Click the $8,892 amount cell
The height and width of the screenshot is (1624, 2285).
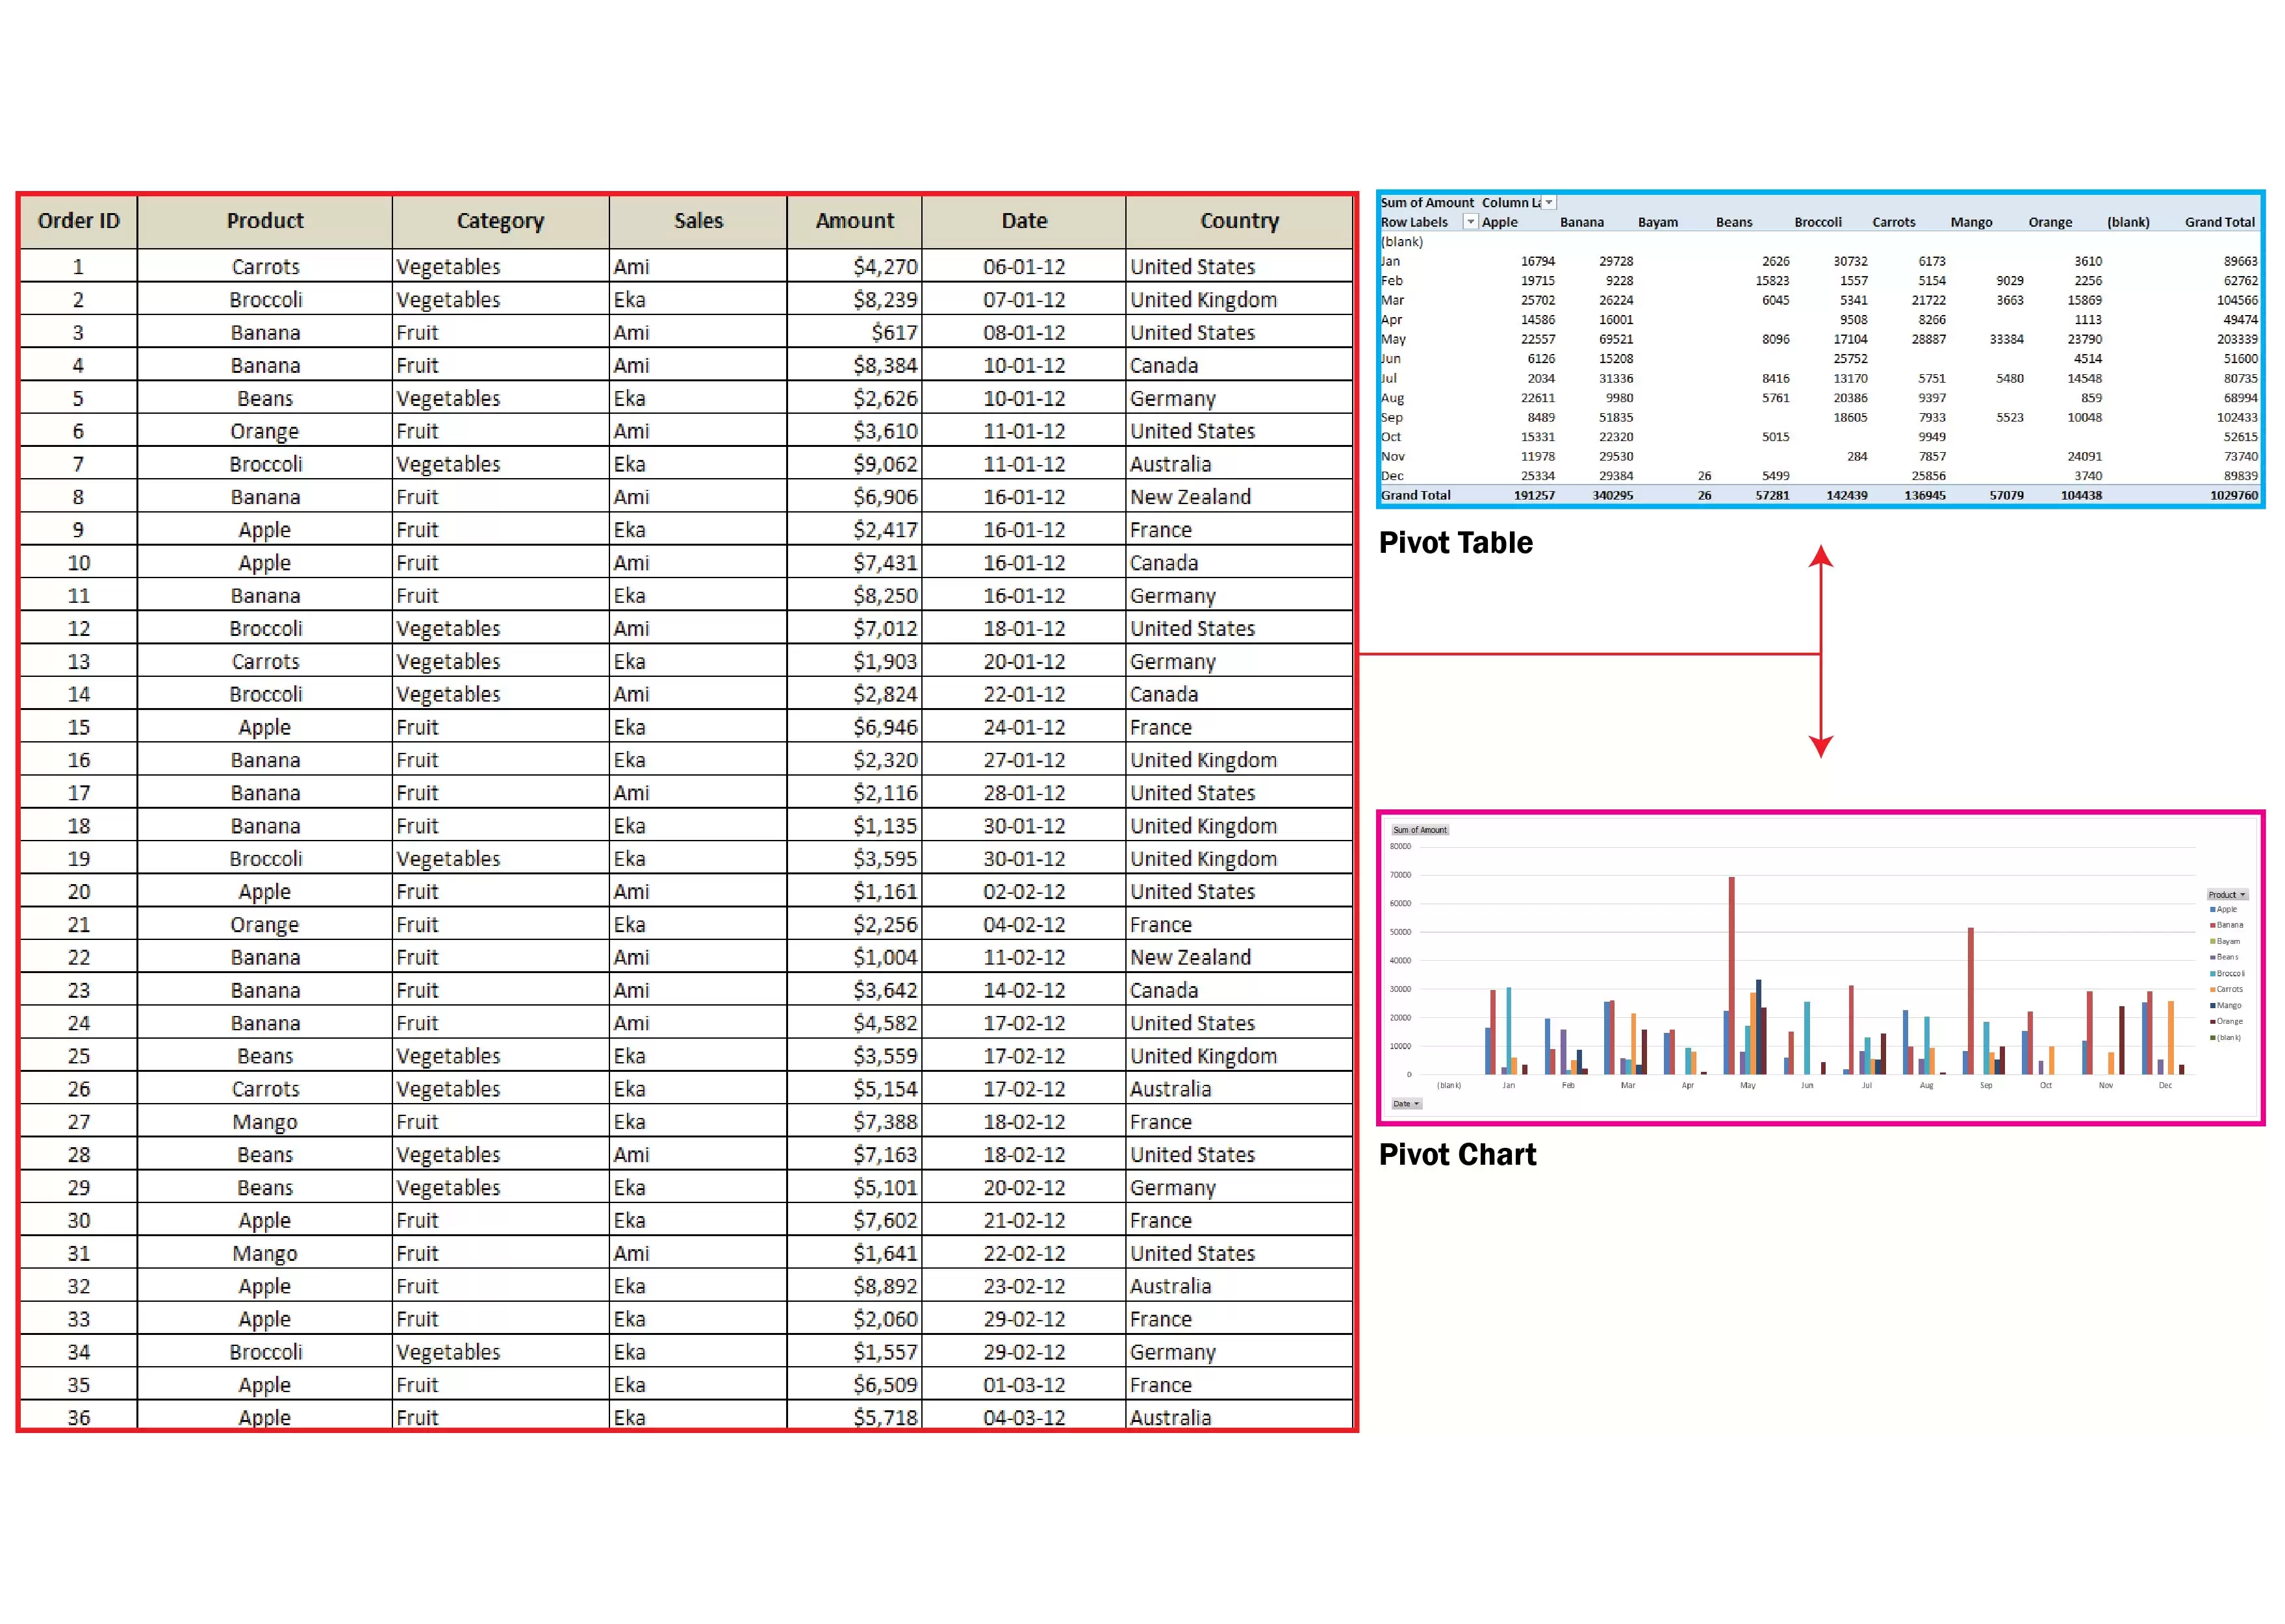click(x=854, y=1286)
